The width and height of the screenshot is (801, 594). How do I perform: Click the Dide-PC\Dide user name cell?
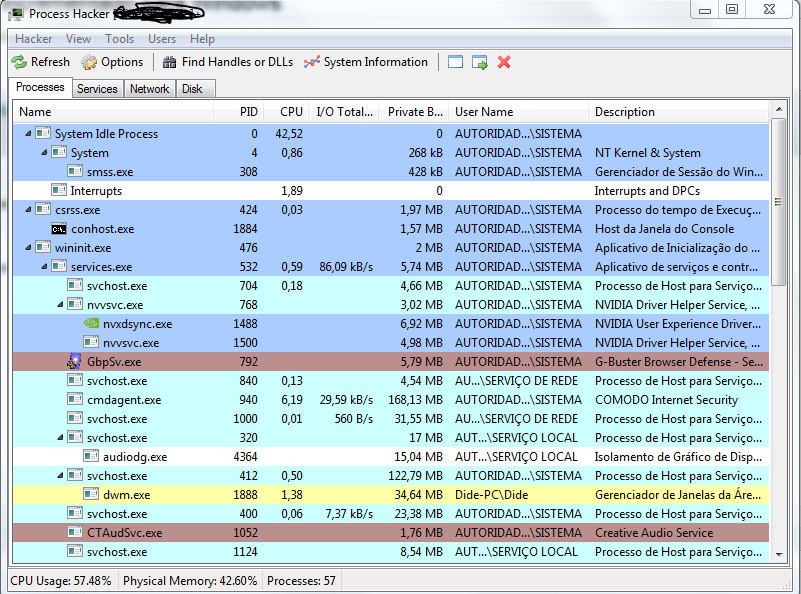[x=491, y=495]
